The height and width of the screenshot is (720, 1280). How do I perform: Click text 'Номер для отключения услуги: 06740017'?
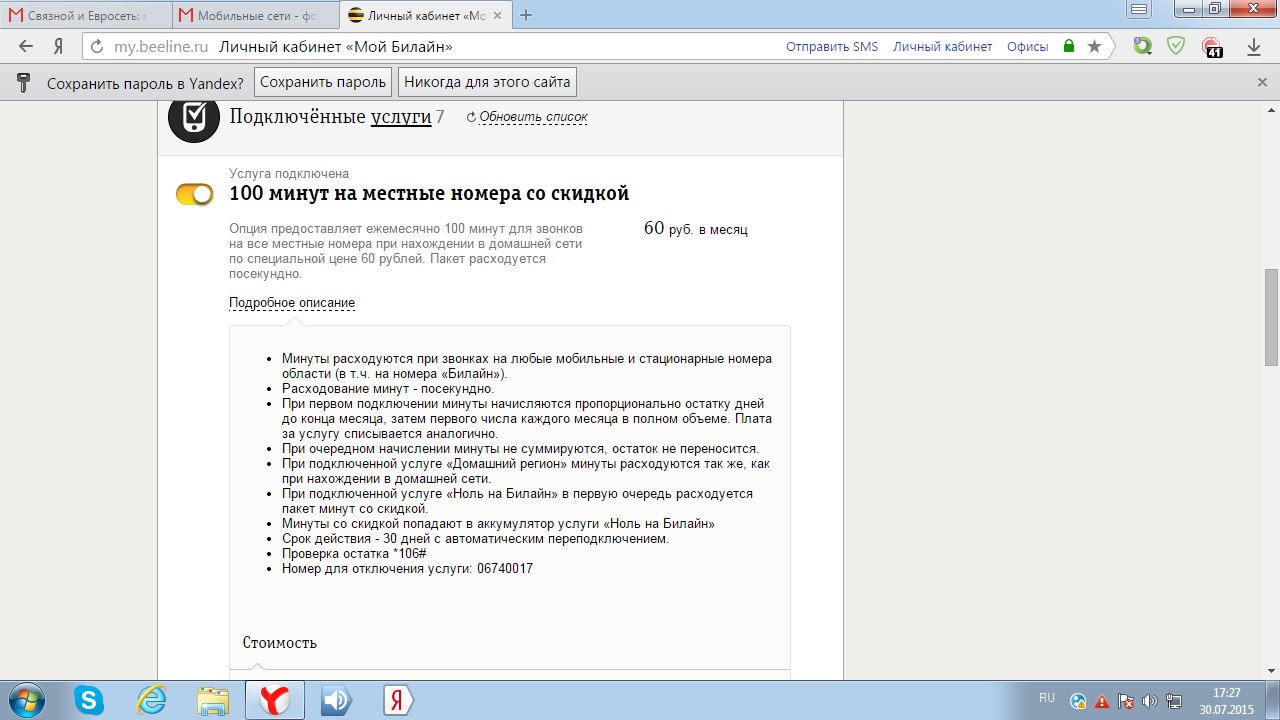coord(407,569)
